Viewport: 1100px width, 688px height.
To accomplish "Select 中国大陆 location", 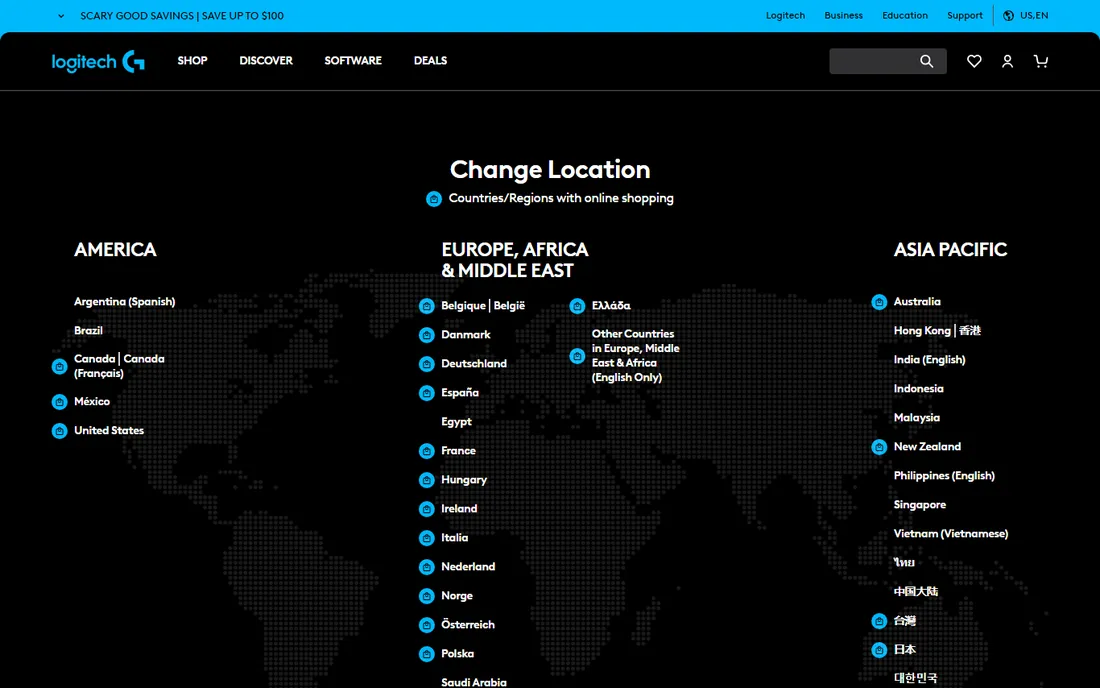I will [915, 592].
